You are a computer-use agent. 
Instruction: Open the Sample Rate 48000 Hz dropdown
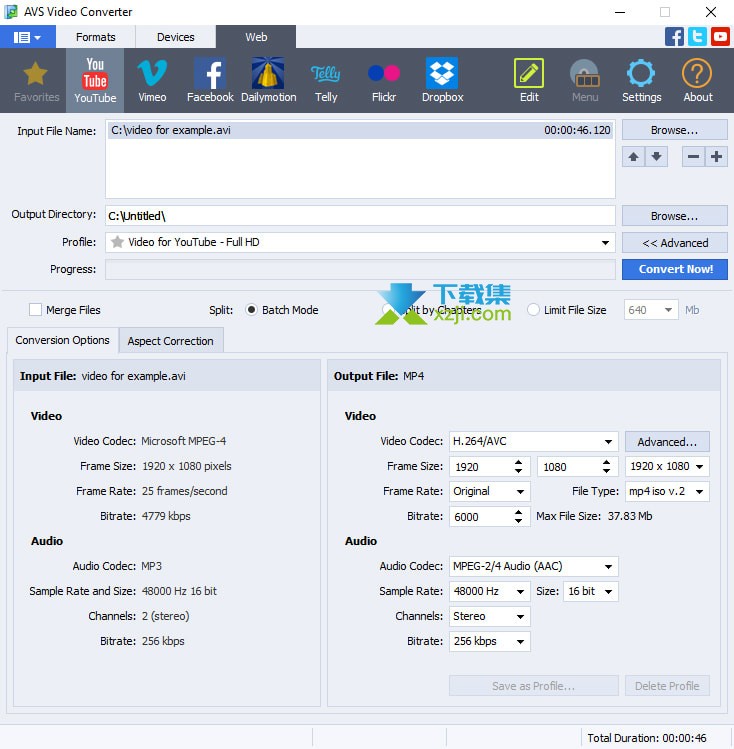520,592
